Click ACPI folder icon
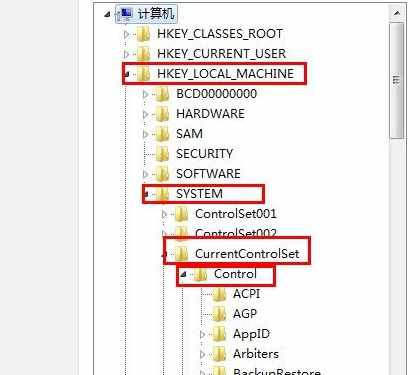Viewport: 420px width, 375px height. click(x=219, y=294)
